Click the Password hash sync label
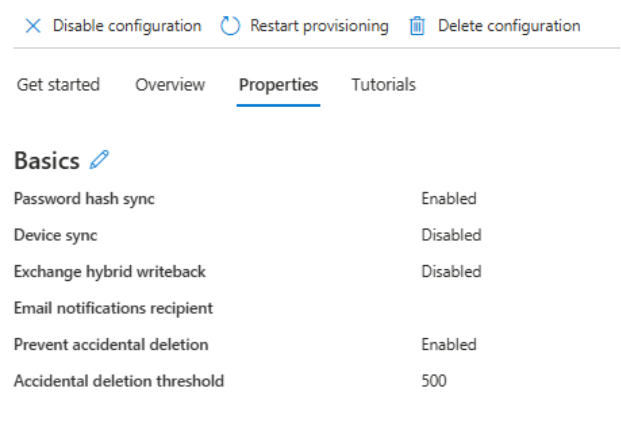Viewport: 621px width, 424px height. click(x=84, y=199)
